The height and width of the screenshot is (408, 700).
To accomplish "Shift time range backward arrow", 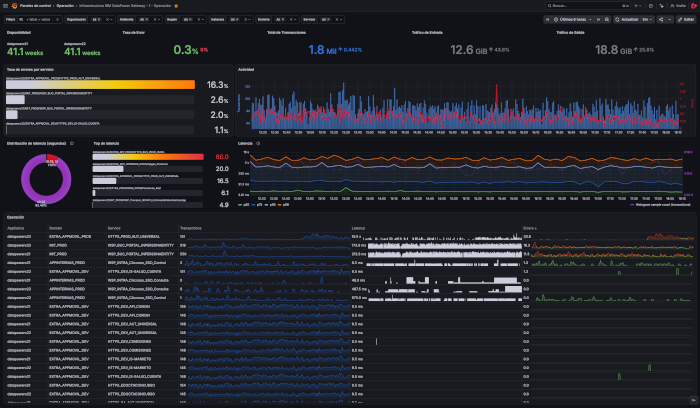I will (x=547, y=20).
